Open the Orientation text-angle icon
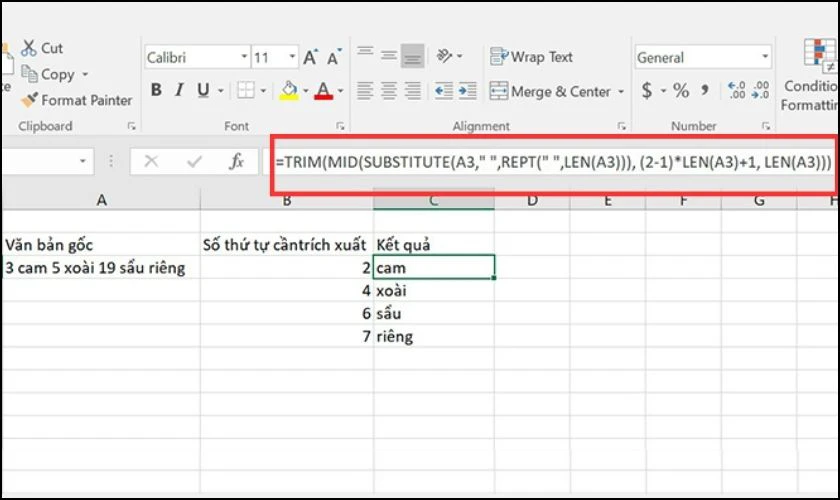The height and width of the screenshot is (500, 840). pyautogui.click(x=445, y=56)
